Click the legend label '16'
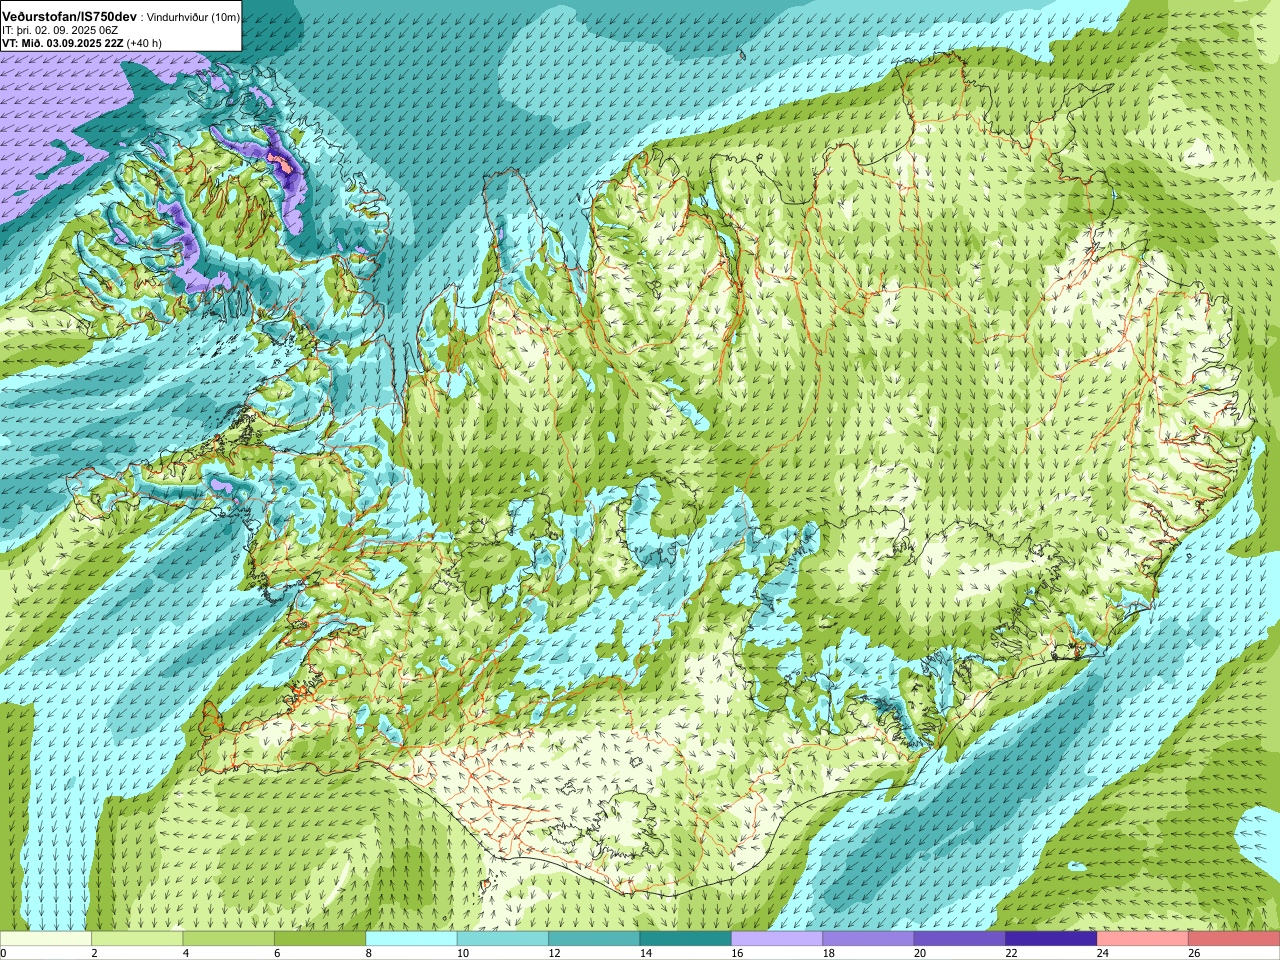 tap(737, 953)
